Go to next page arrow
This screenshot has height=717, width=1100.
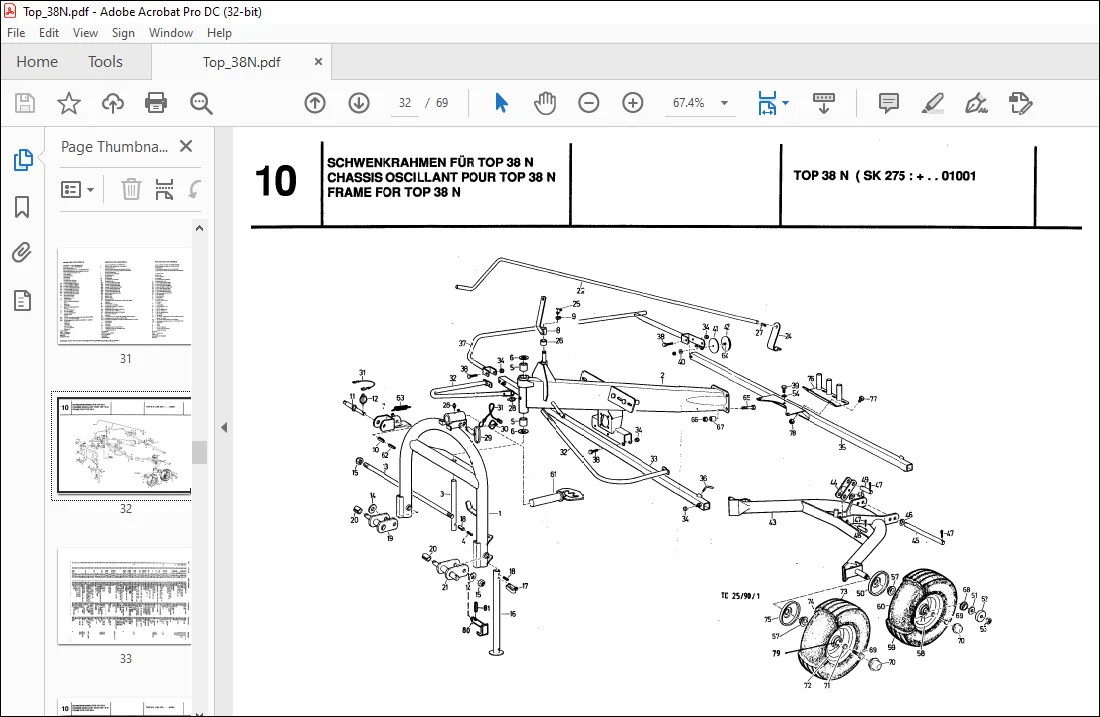359,103
